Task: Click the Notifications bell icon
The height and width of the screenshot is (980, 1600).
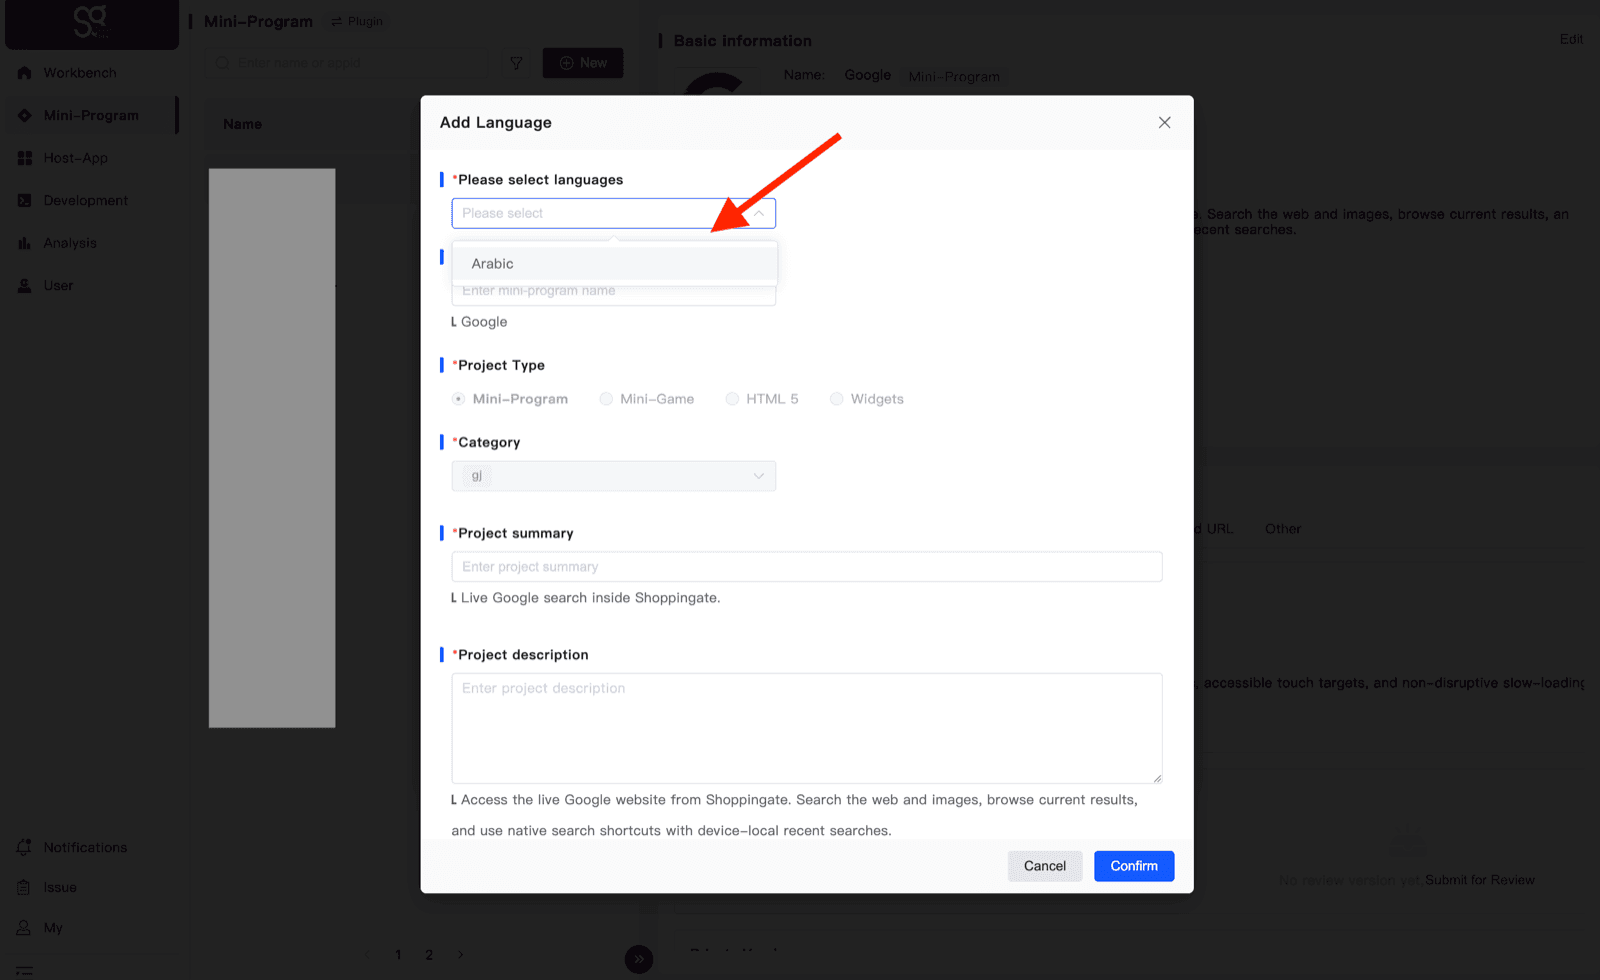Action: pos(24,847)
